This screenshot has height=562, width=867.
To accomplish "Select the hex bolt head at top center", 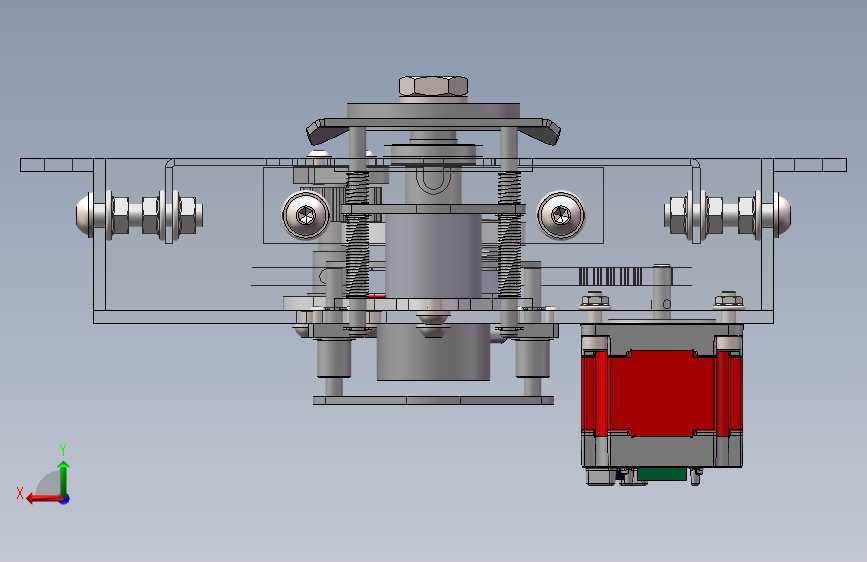I will pyautogui.click(x=434, y=86).
